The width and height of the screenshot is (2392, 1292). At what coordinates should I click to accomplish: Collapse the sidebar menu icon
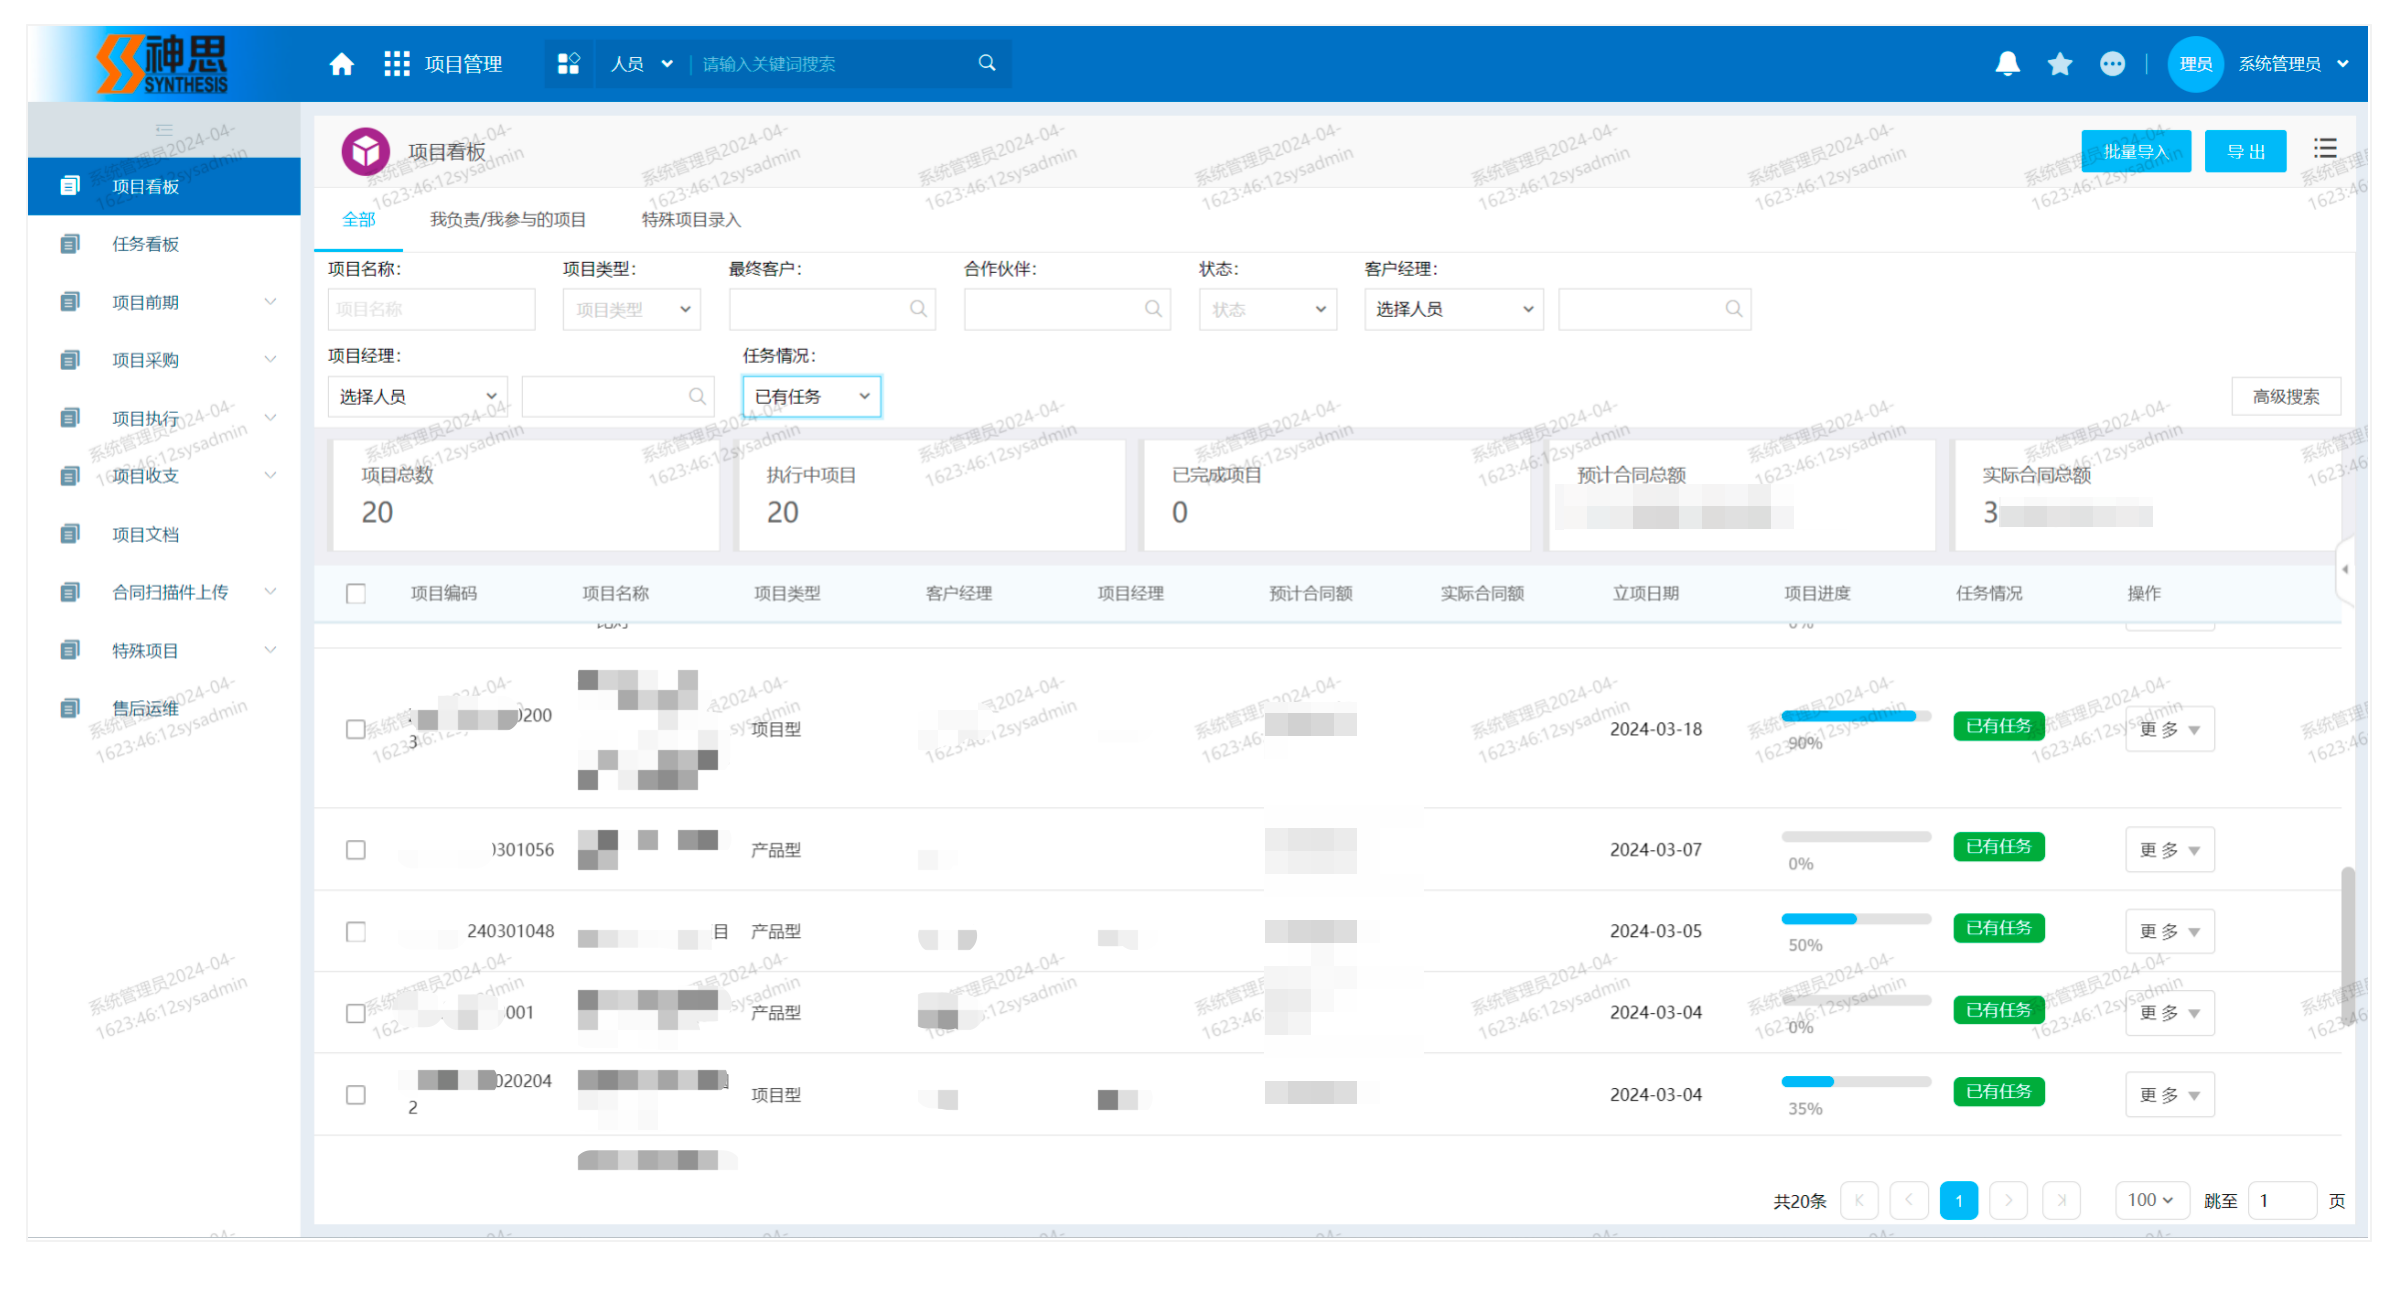[164, 130]
